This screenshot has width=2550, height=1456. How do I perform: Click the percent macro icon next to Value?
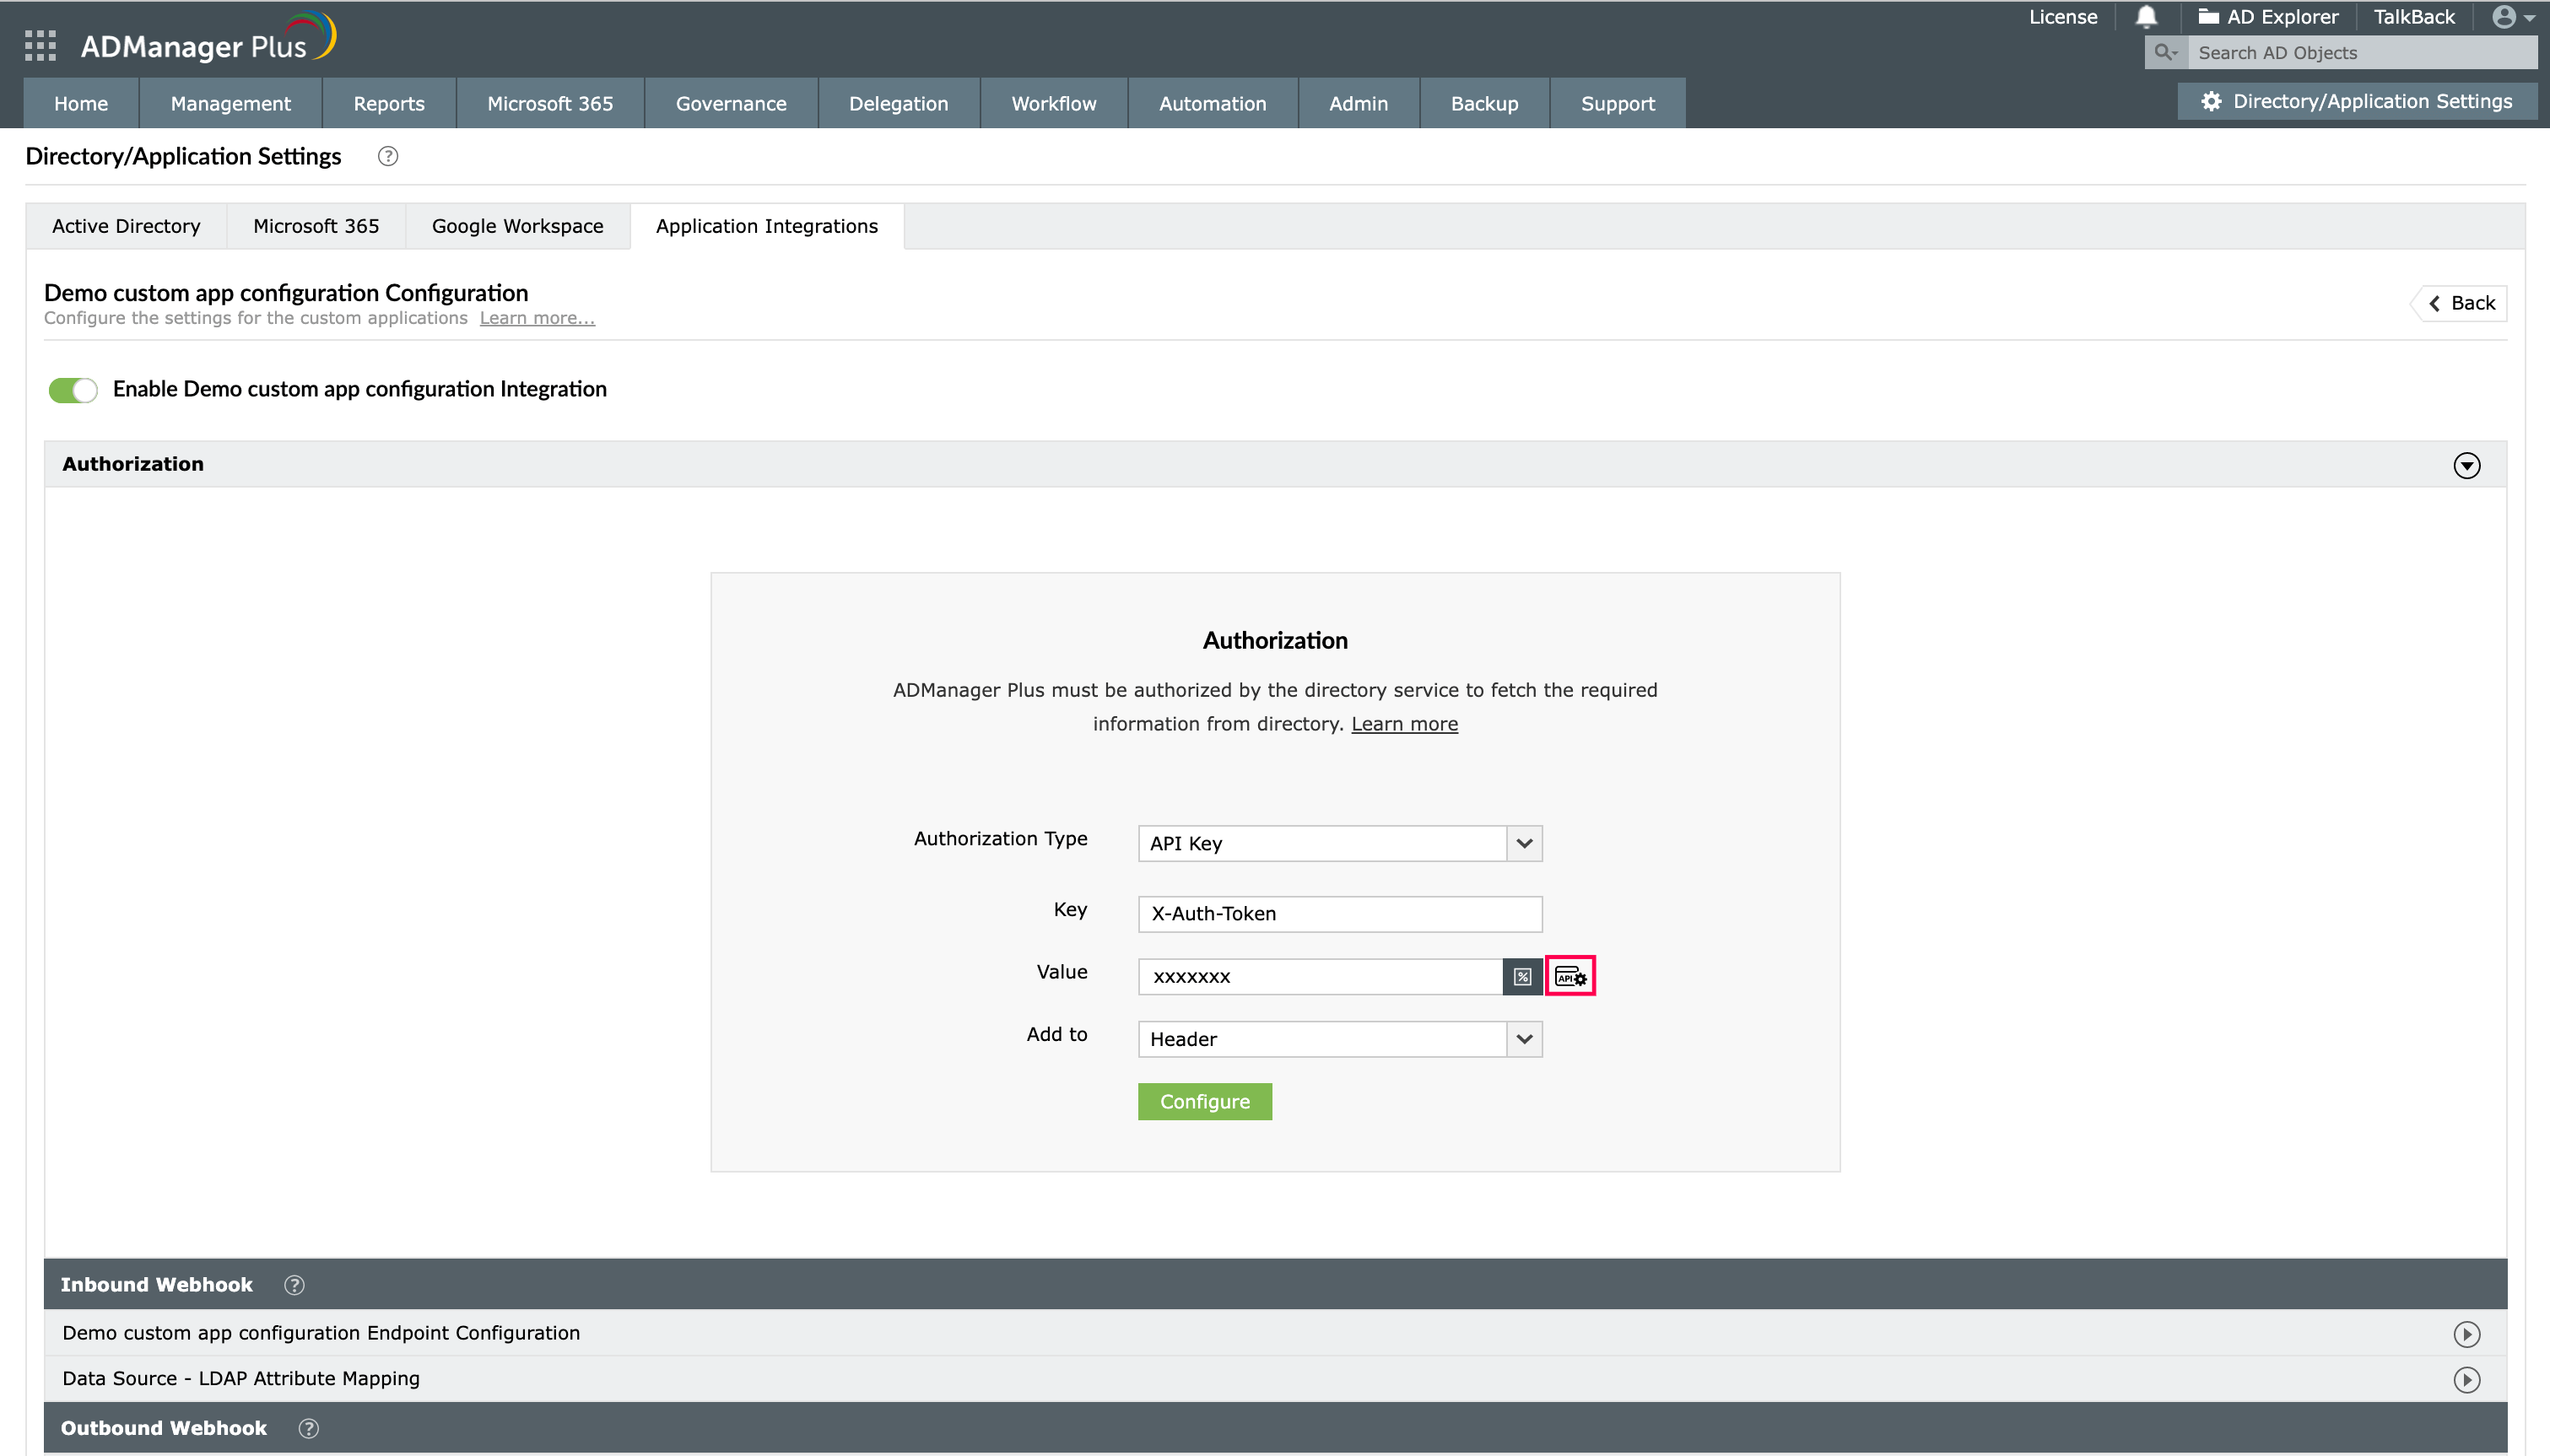[1521, 976]
